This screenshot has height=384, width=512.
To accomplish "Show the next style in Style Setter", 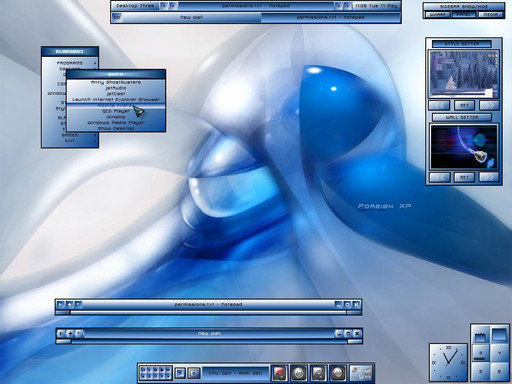I will click(489, 105).
